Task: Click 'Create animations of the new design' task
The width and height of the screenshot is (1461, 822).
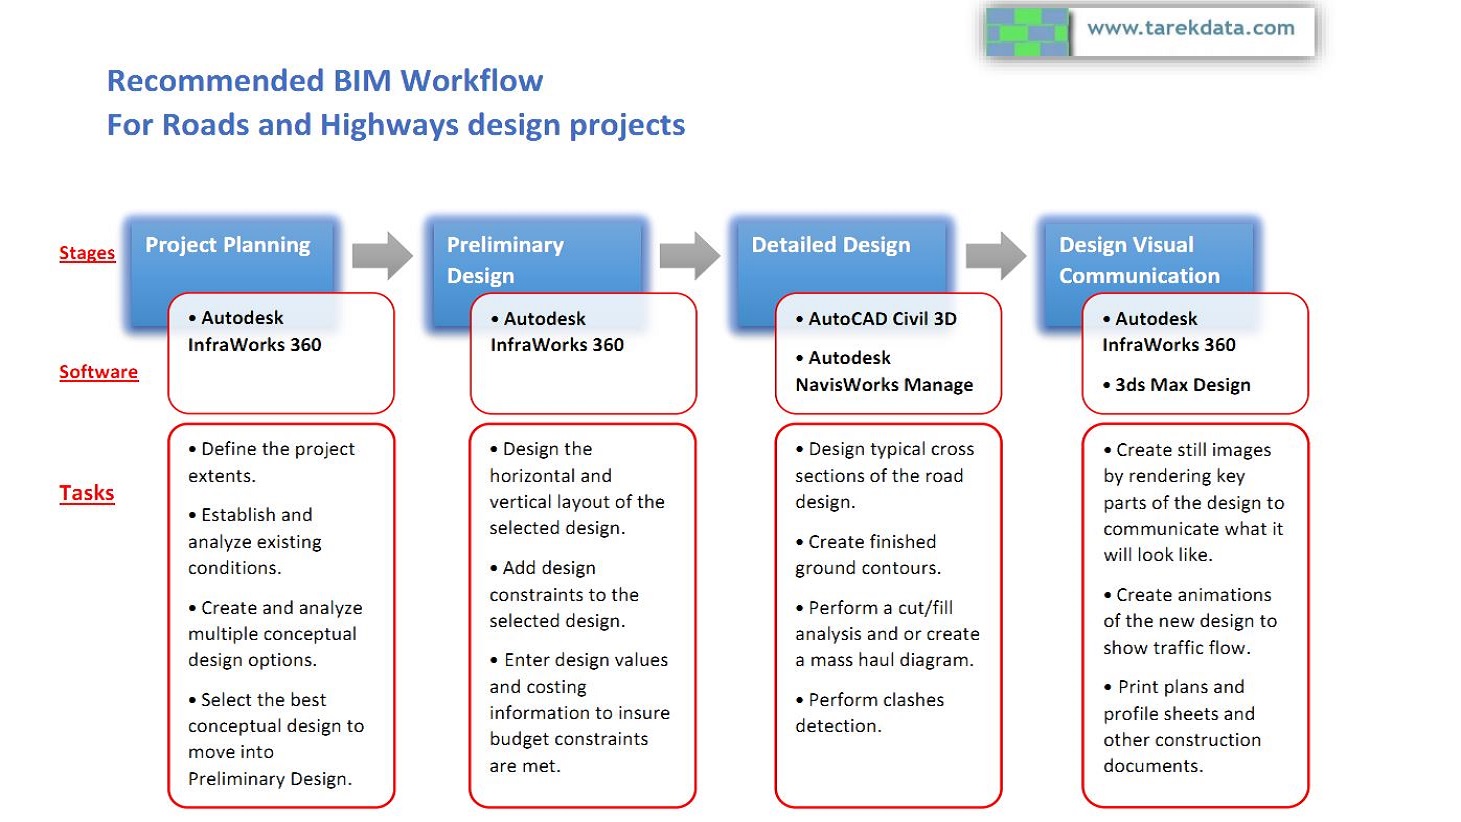Action: tap(1190, 621)
